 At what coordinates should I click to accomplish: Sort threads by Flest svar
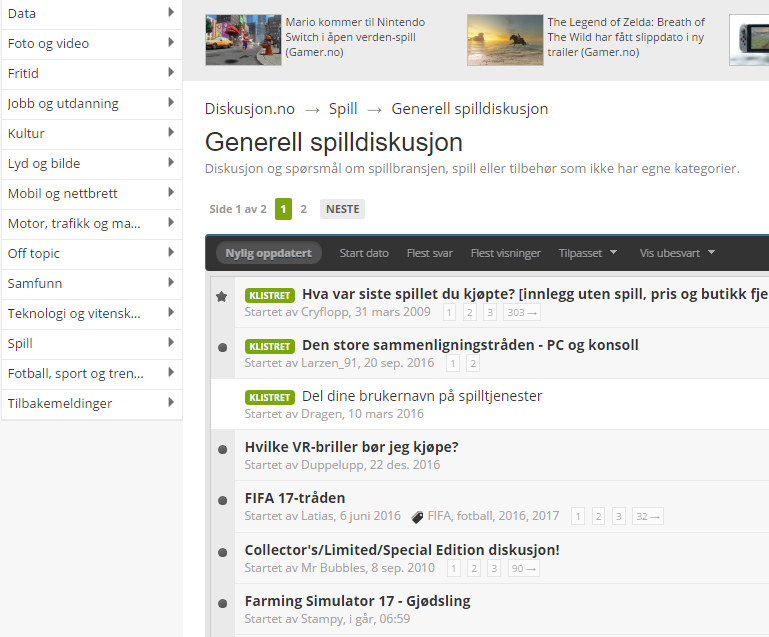430,253
